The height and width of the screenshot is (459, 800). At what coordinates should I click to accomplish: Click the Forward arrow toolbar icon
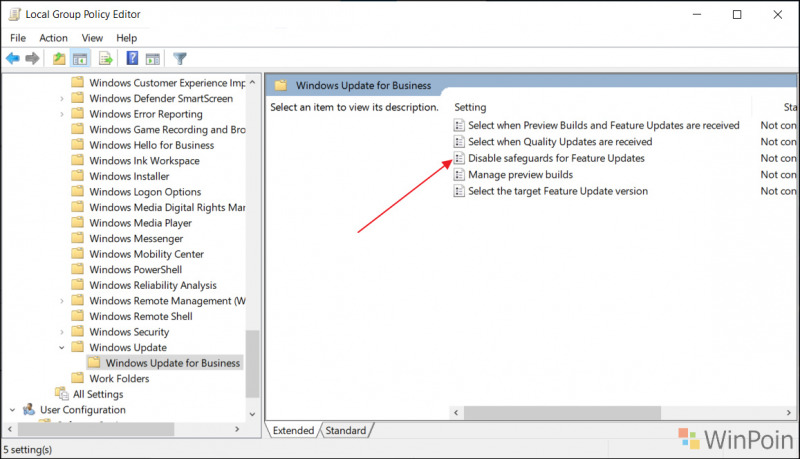32,59
